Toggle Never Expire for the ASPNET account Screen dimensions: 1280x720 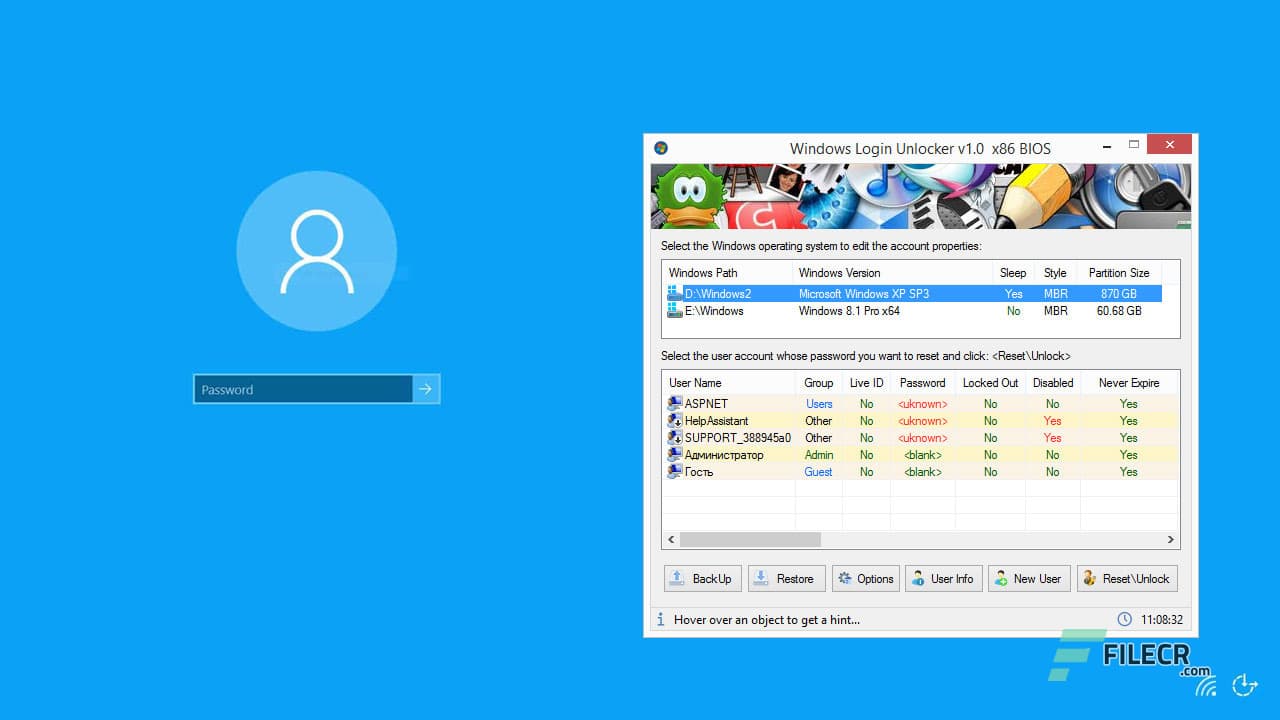click(x=1128, y=403)
